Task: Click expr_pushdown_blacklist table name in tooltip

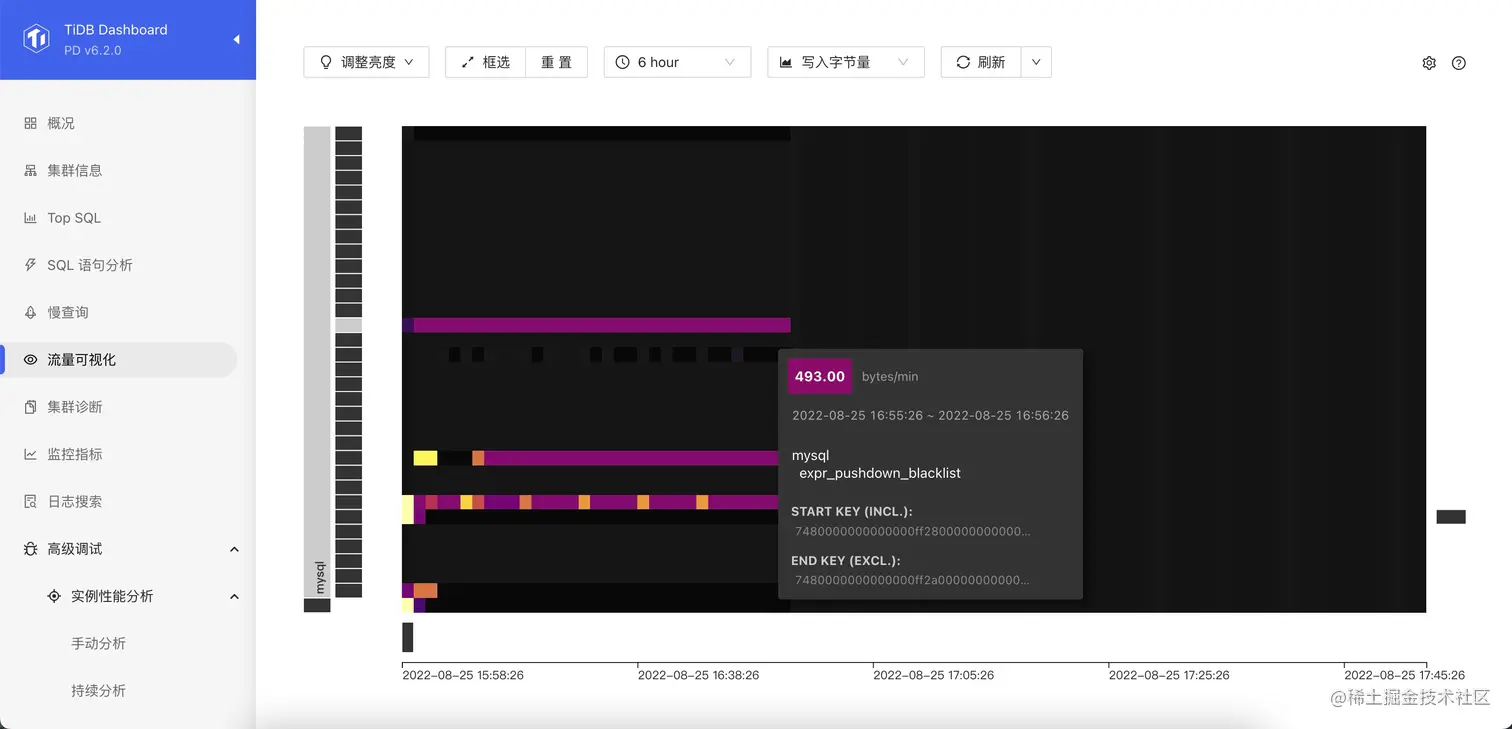Action: (880, 473)
